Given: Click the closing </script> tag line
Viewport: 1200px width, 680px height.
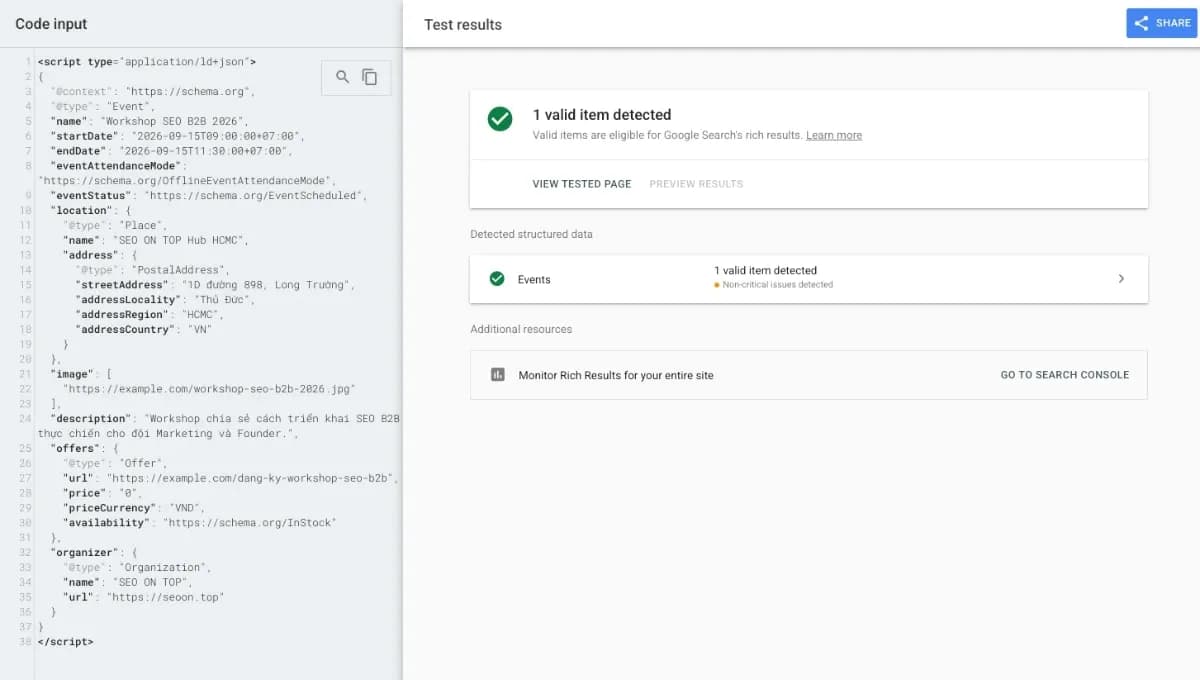Looking at the screenshot, I should pyautogui.click(x=65, y=642).
